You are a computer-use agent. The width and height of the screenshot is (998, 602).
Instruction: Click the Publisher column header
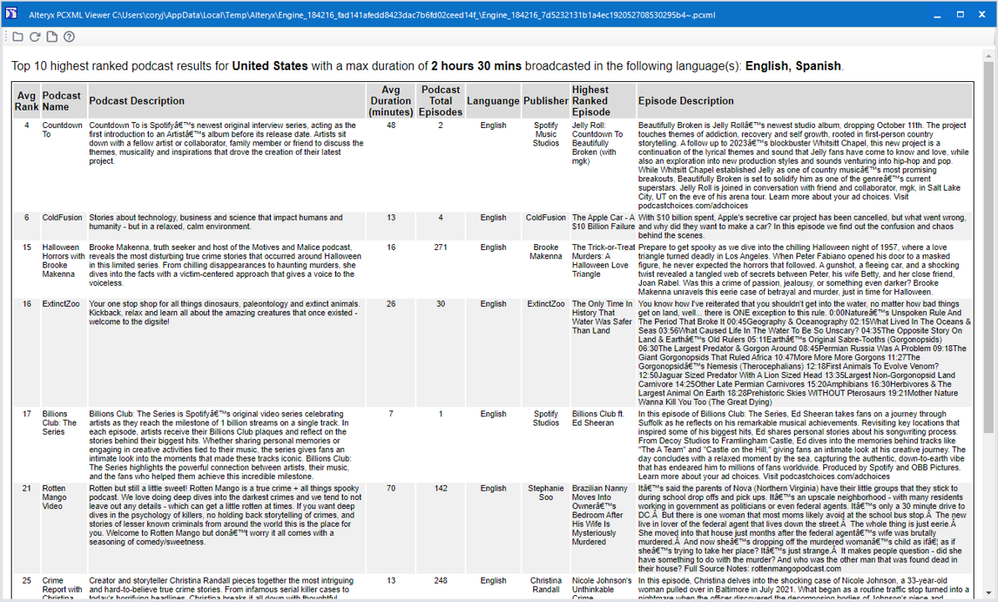tap(545, 101)
